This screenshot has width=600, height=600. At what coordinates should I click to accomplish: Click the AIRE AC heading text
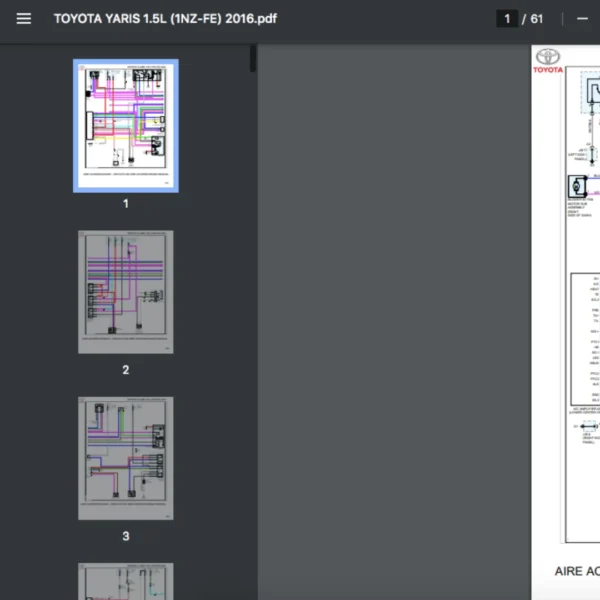coord(577,572)
